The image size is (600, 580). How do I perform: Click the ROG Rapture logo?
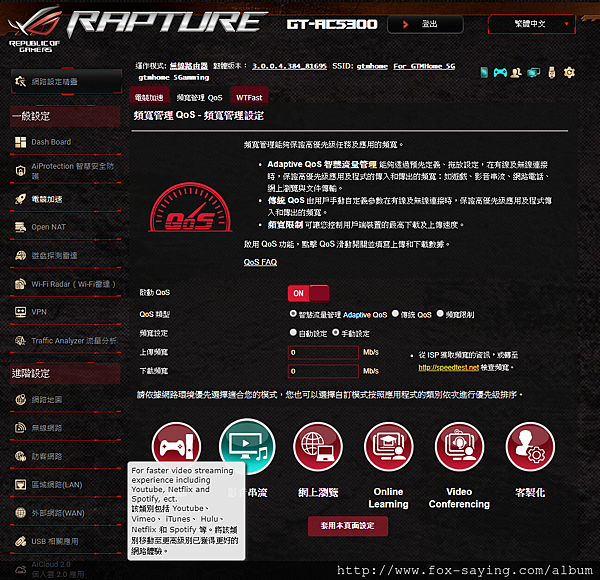point(138,27)
